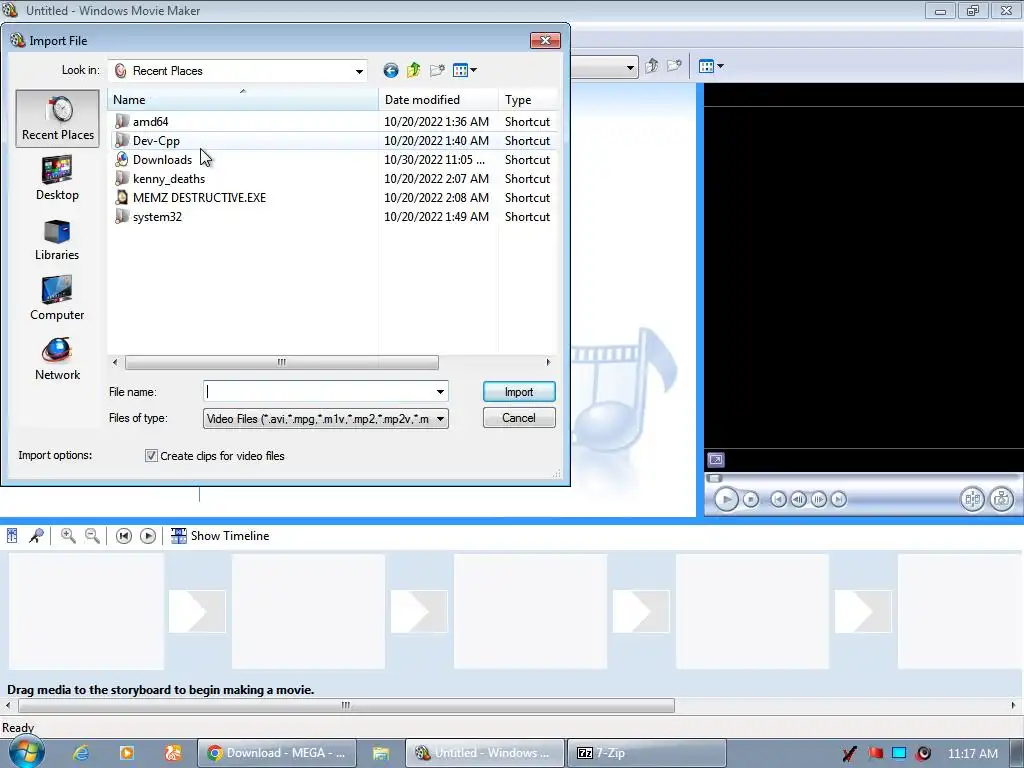Zoom out on the timeline

[x=93, y=536]
